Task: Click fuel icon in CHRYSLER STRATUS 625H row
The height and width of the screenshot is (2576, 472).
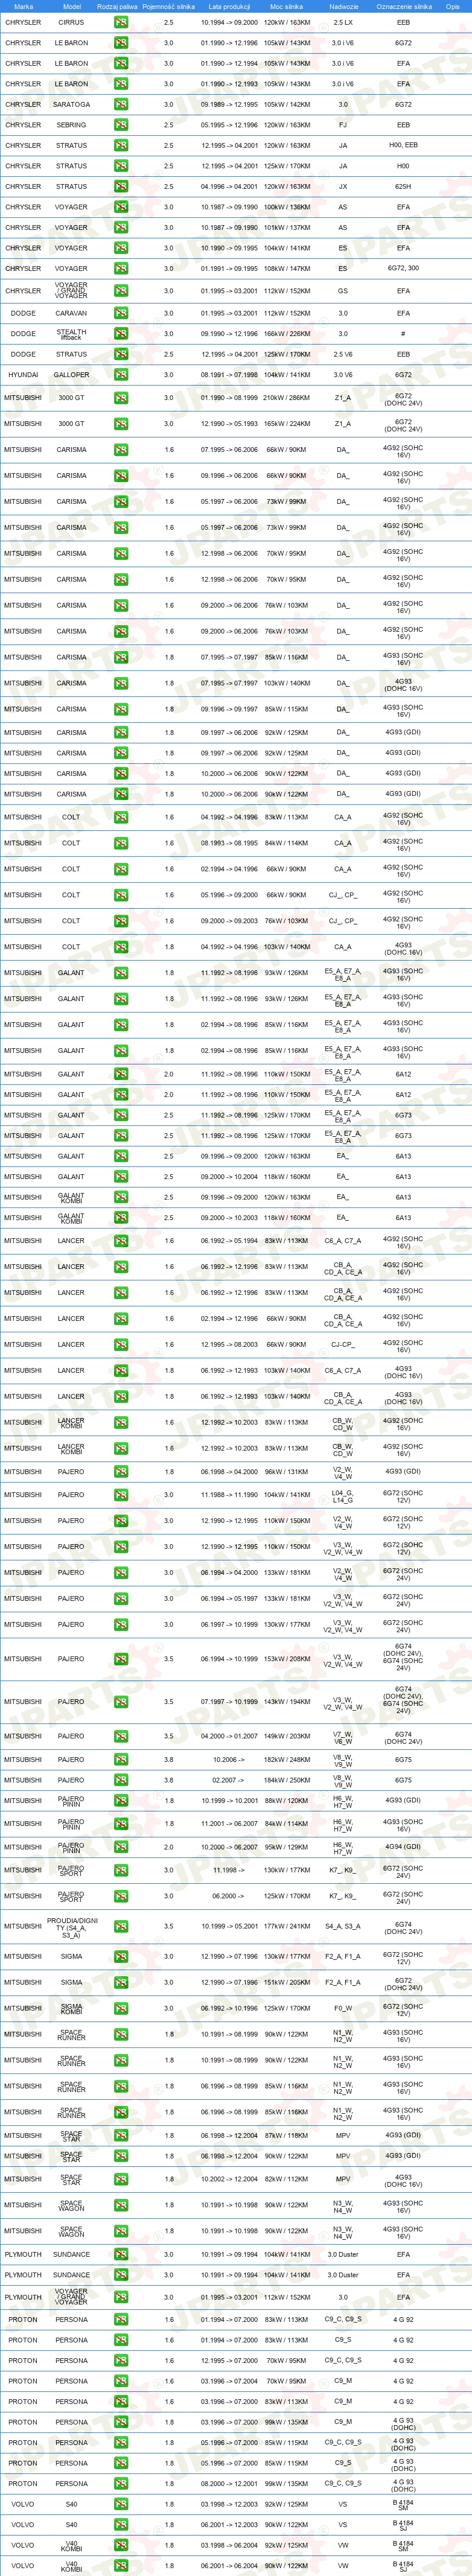Action: pyautogui.click(x=120, y=186)
